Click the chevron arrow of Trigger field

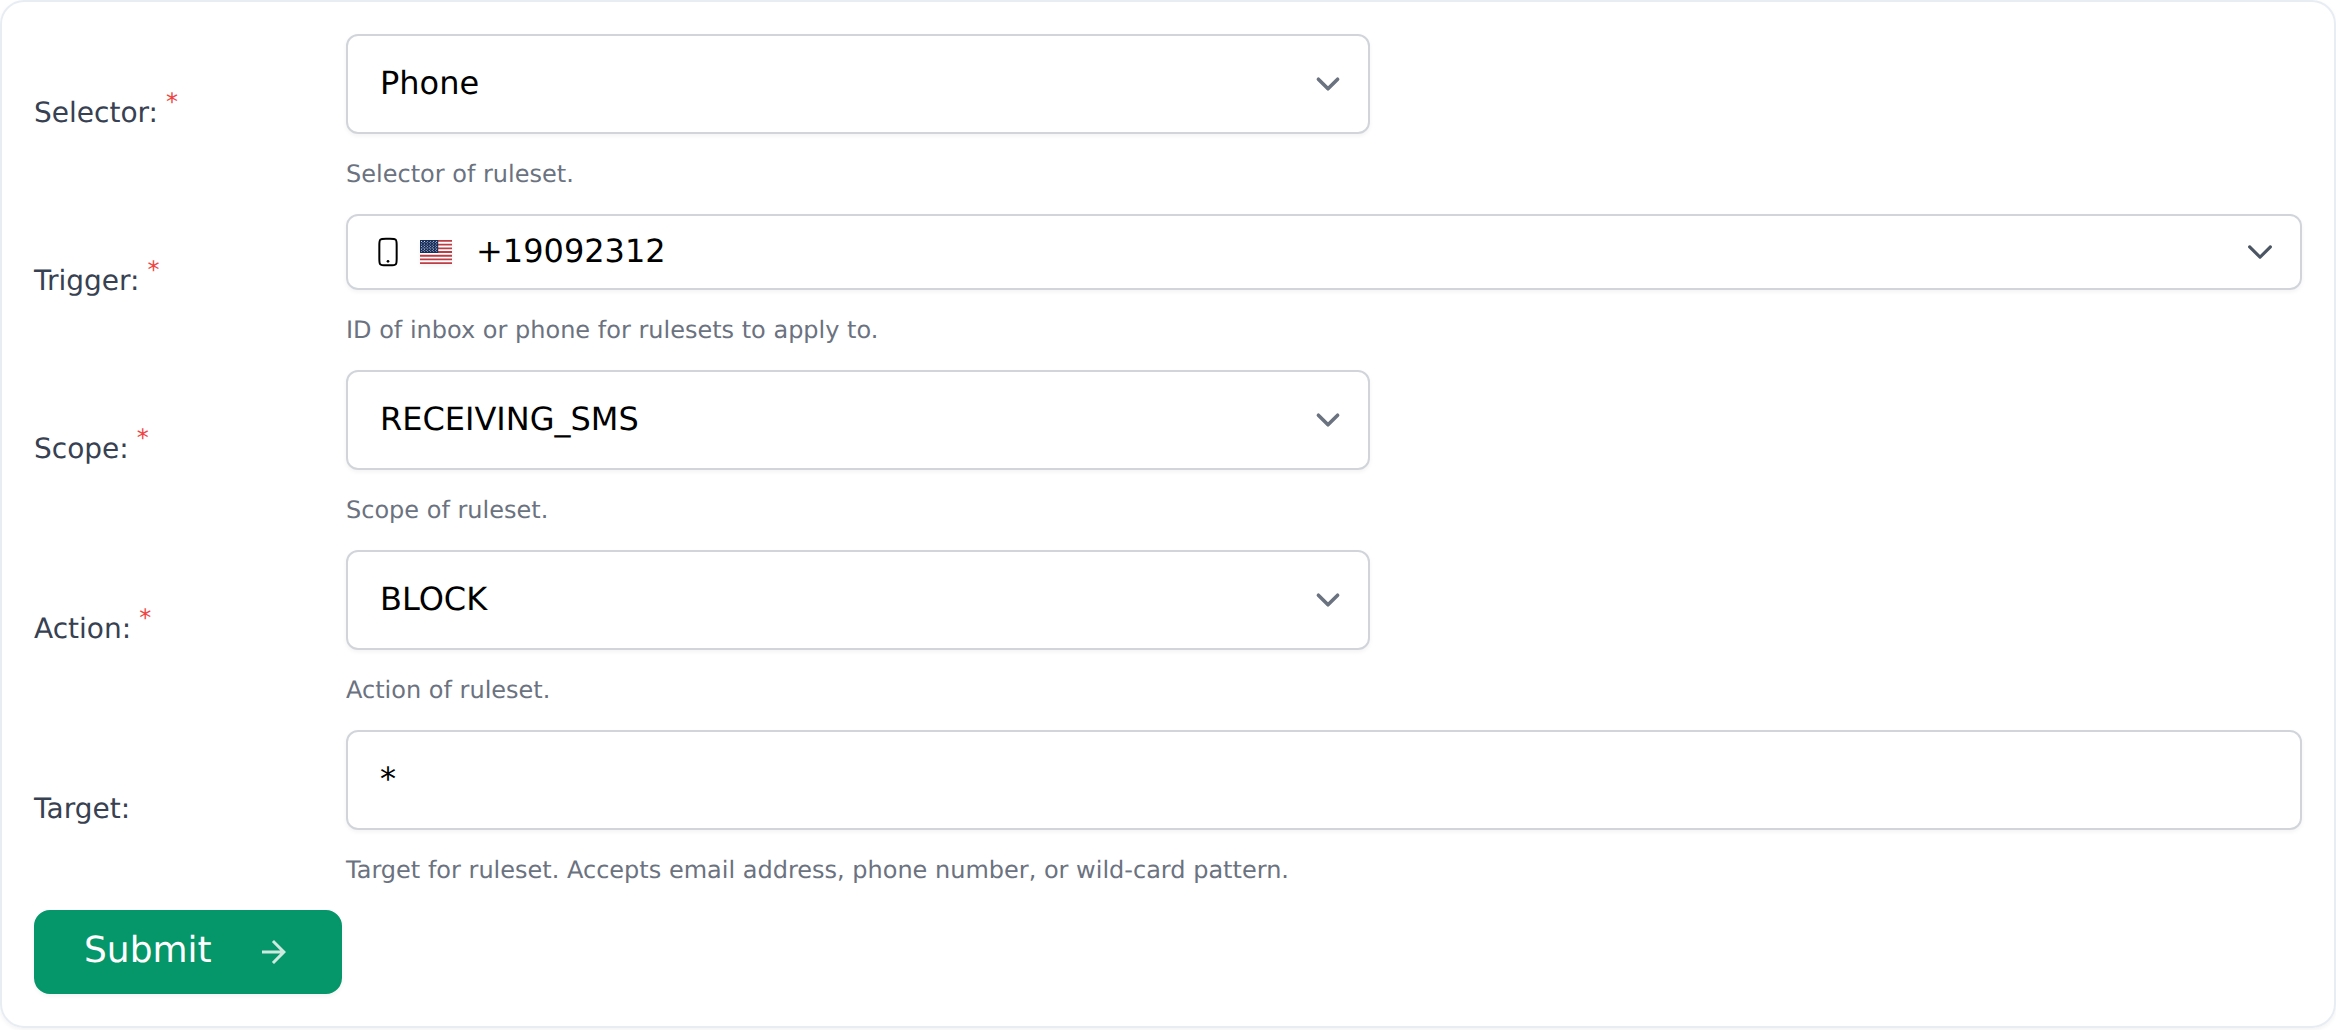2259,252
